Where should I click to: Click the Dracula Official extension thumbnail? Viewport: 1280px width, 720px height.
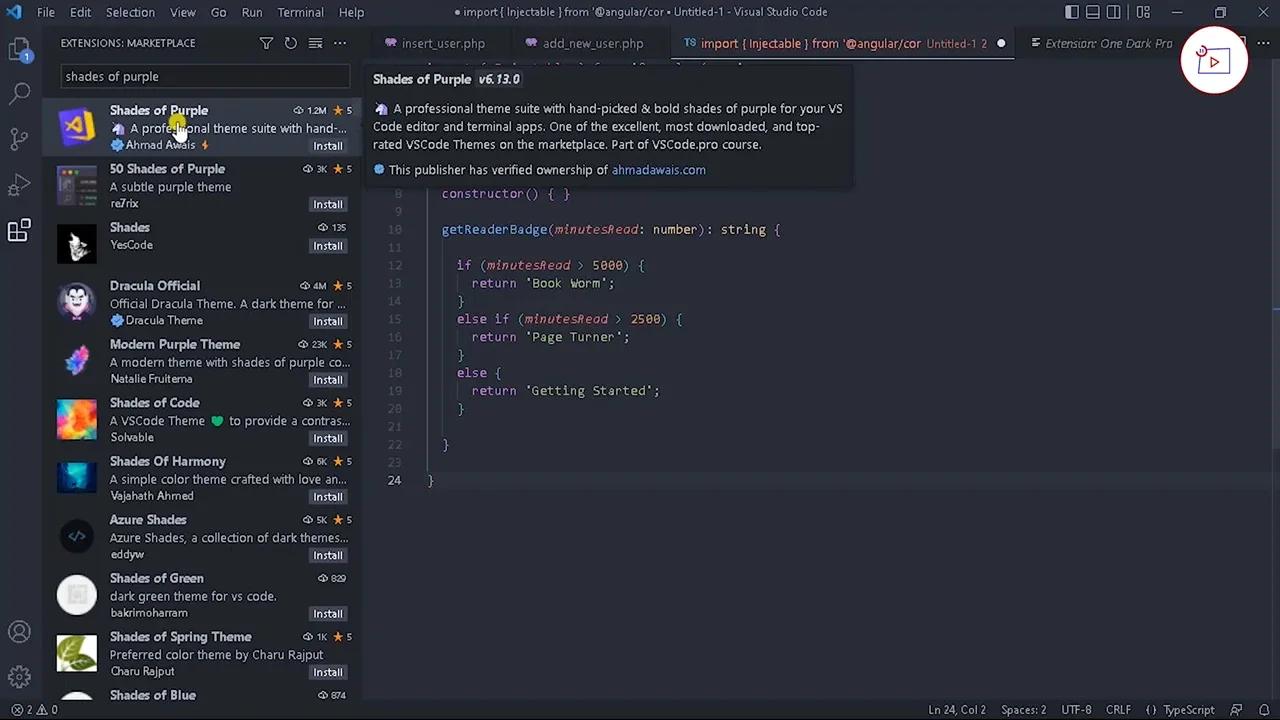tap(77, 301)
